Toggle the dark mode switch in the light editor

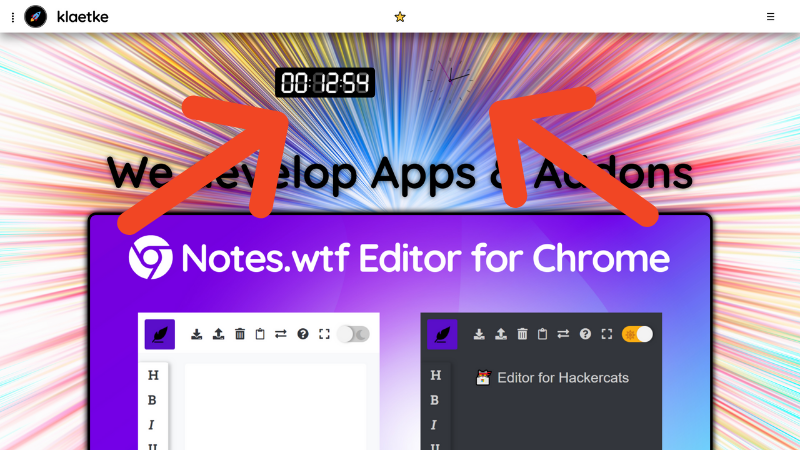[354, 334]
